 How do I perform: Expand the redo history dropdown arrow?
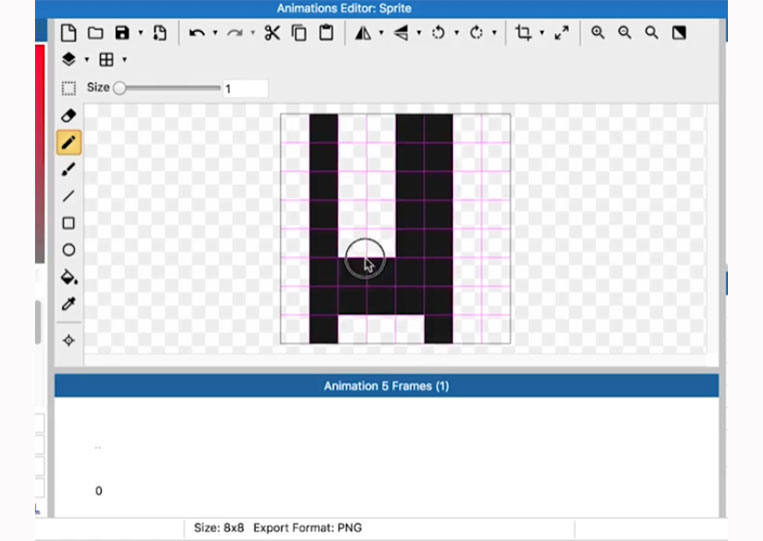point(253,33)
